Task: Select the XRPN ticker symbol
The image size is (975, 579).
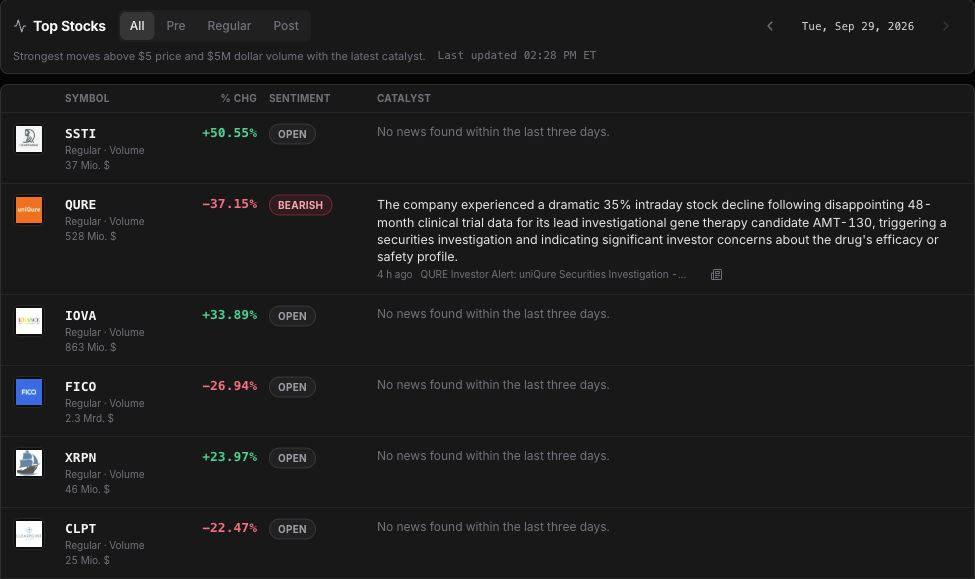Action: 80,457
